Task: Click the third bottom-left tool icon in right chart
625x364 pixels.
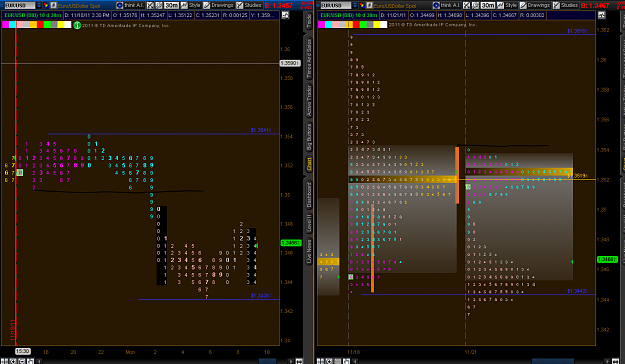Action: [338, 361]
